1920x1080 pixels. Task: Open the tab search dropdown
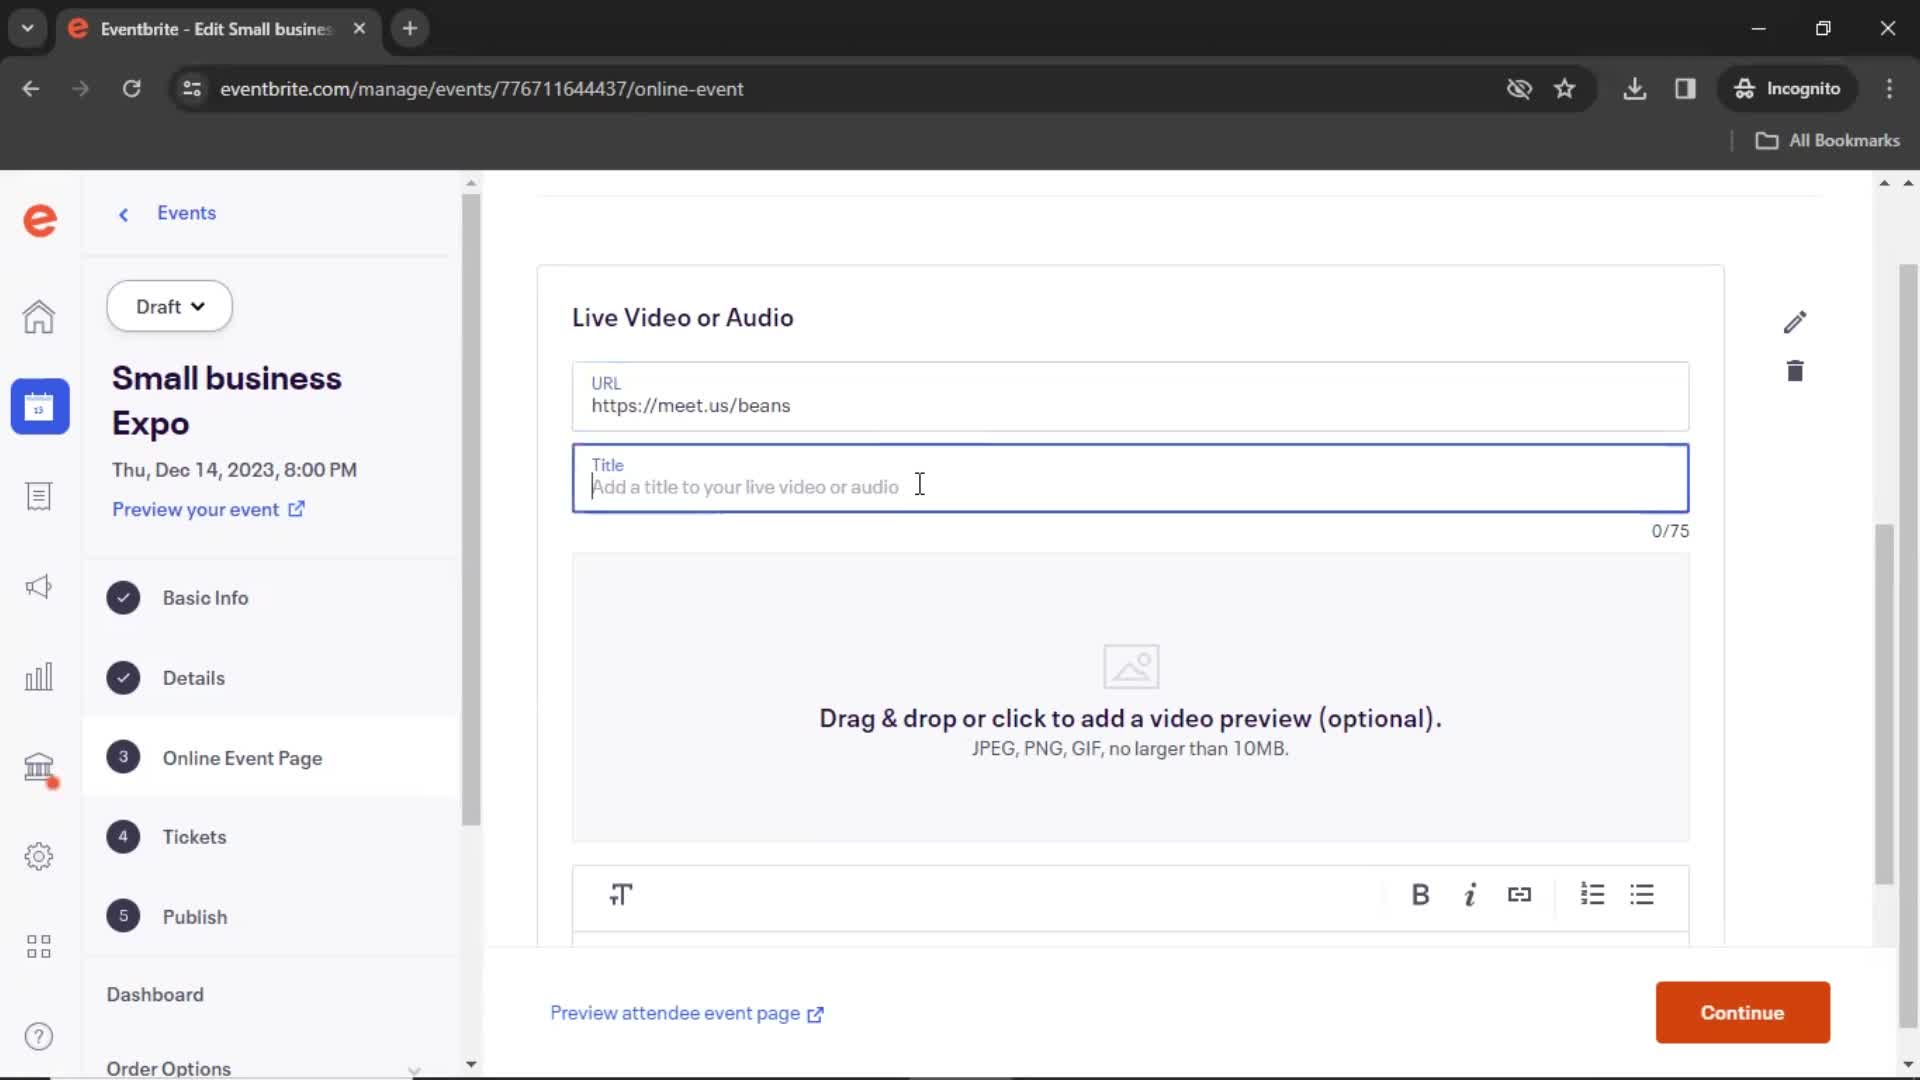(28, 28)
